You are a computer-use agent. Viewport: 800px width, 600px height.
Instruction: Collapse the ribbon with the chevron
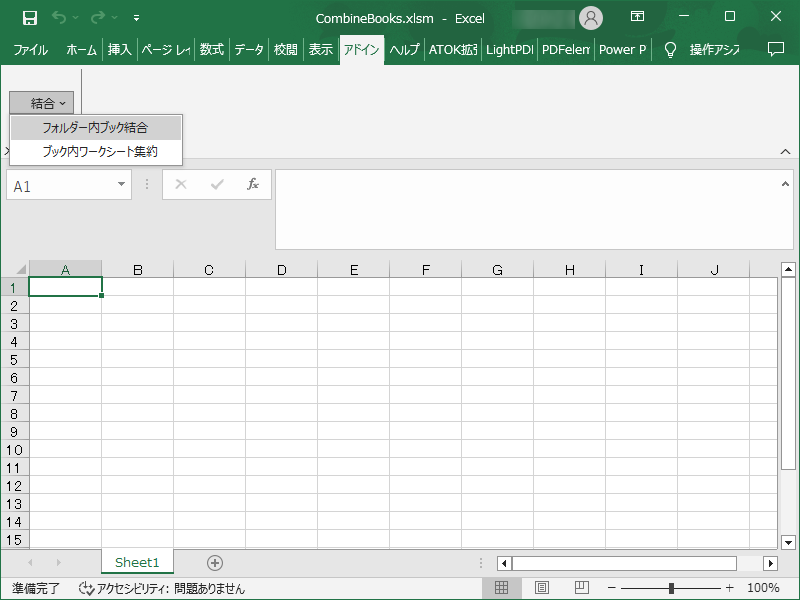pos(785,152)
